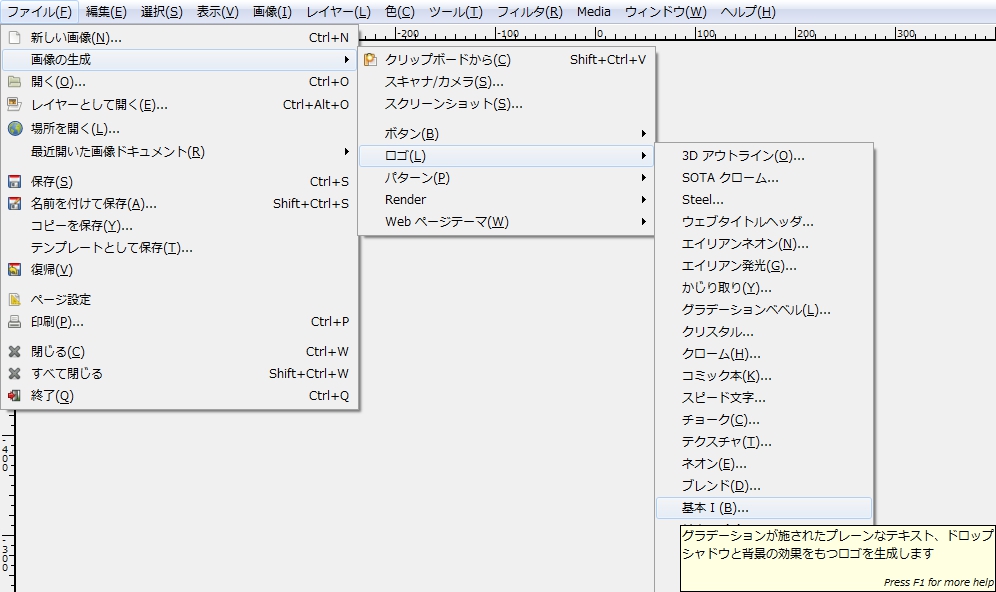Image resolution: width=996 pixels, height=592 pixels.
Task: Click the clipboard icon beside クリップボードから(C)
Action: [x=370, y=60]
